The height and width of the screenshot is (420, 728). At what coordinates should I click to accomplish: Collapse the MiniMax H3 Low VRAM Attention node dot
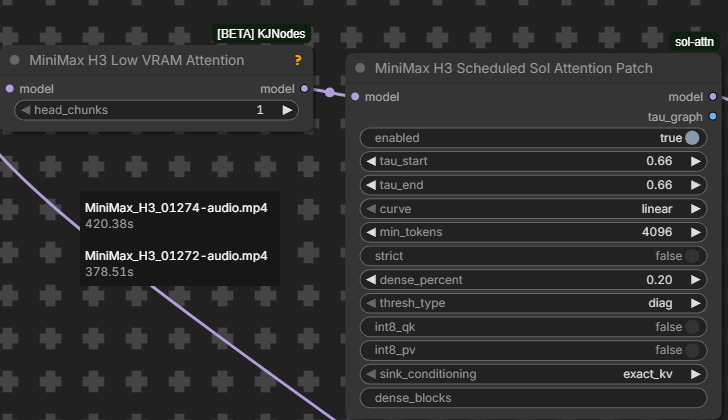(15, 60)
